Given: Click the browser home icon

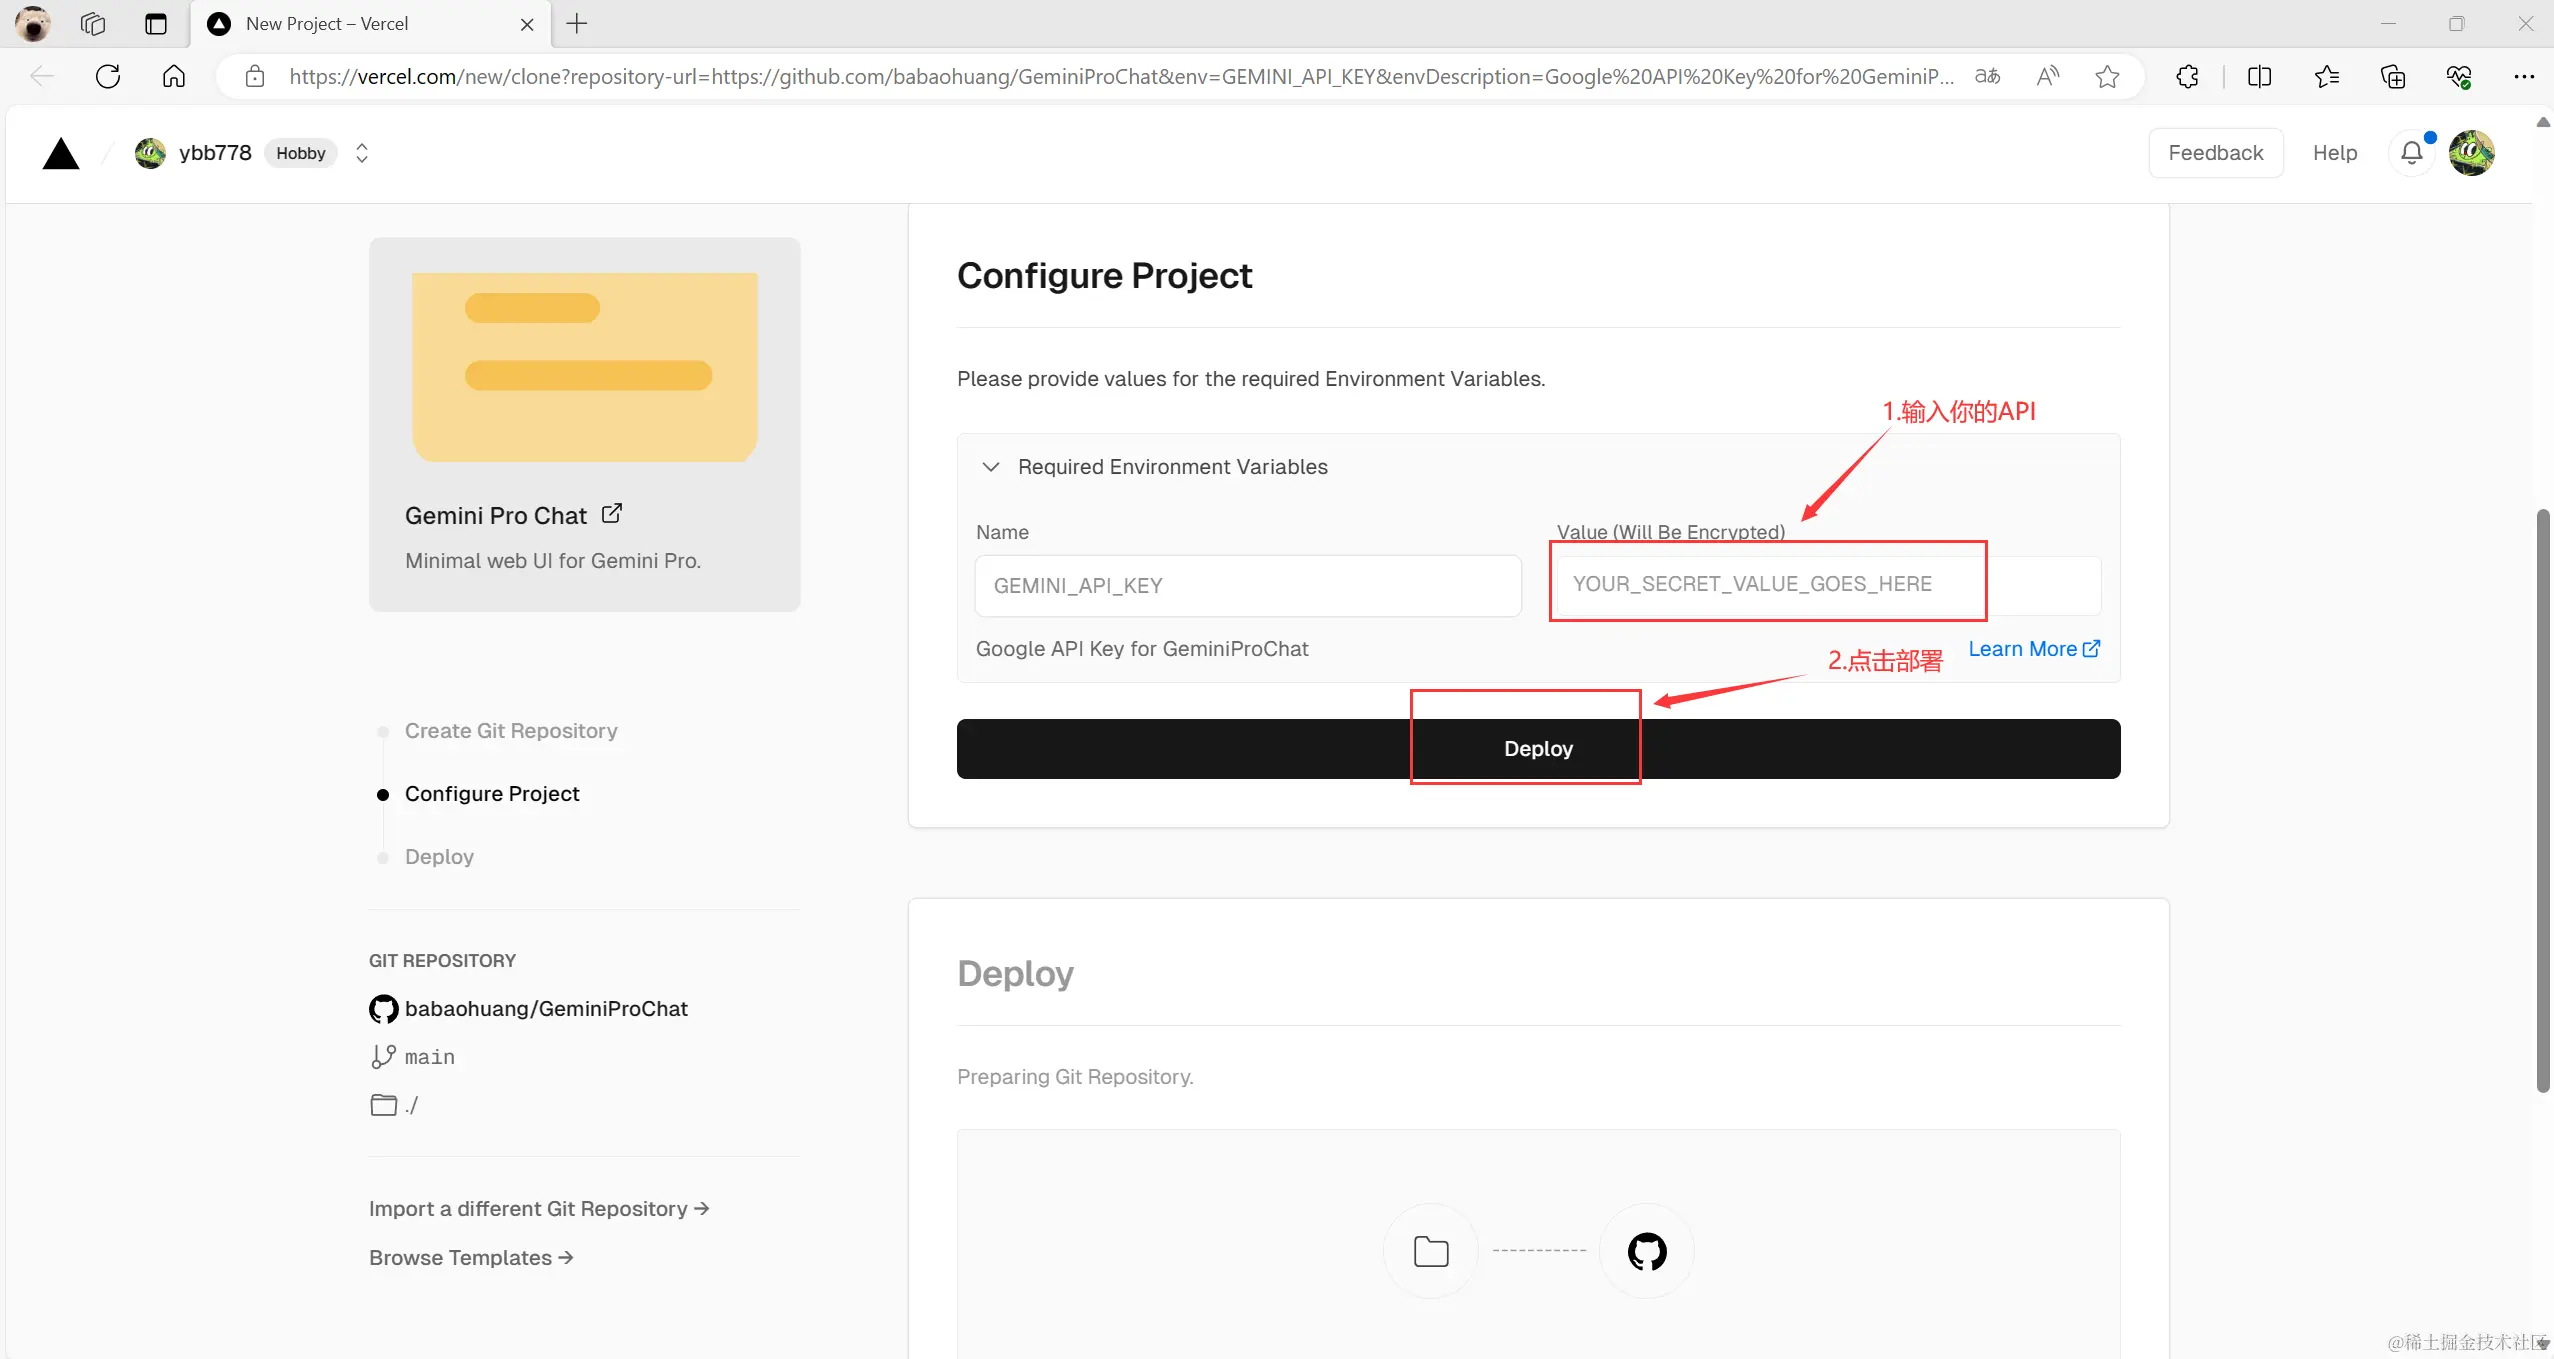Looking at the screenshot, I should point(174,76).
